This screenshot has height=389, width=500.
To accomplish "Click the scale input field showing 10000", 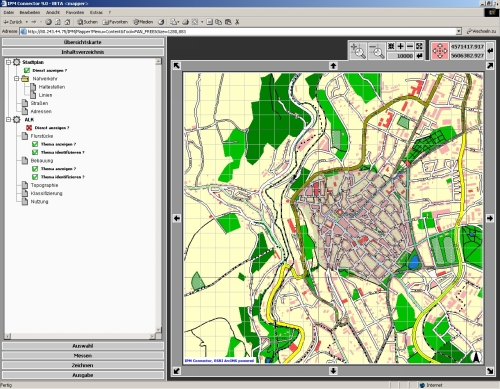I will (401, 56).
